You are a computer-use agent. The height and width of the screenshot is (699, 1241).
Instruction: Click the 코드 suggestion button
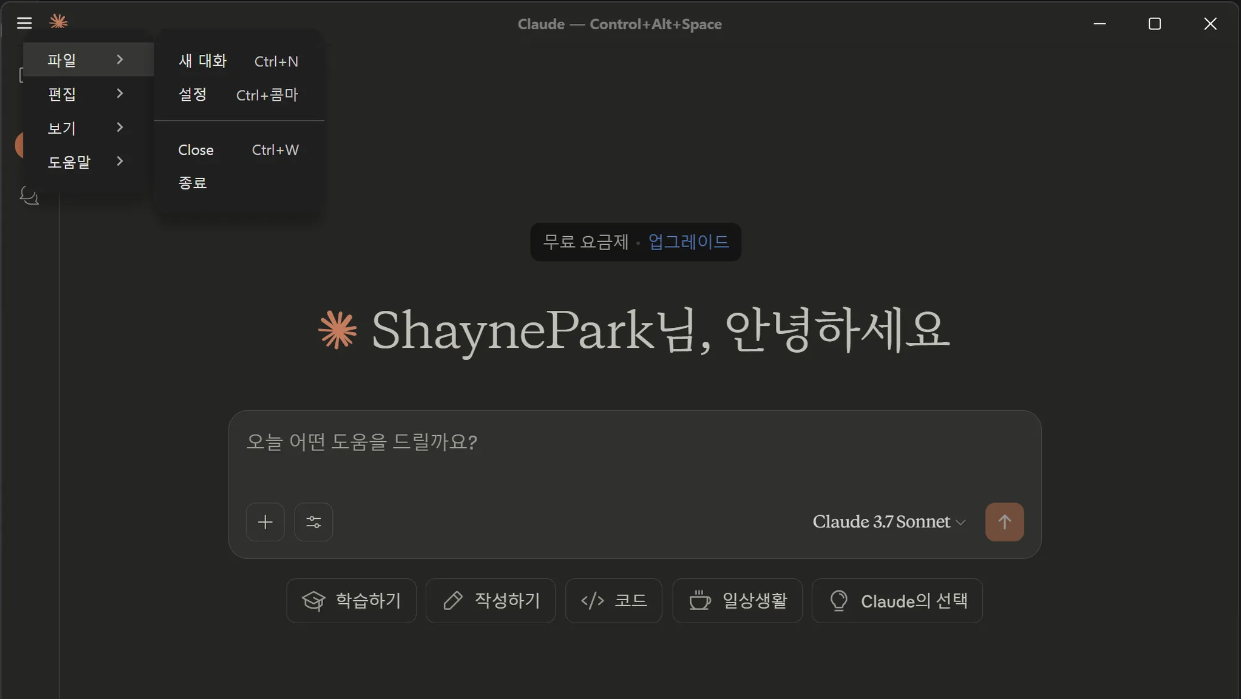[614, 601]
